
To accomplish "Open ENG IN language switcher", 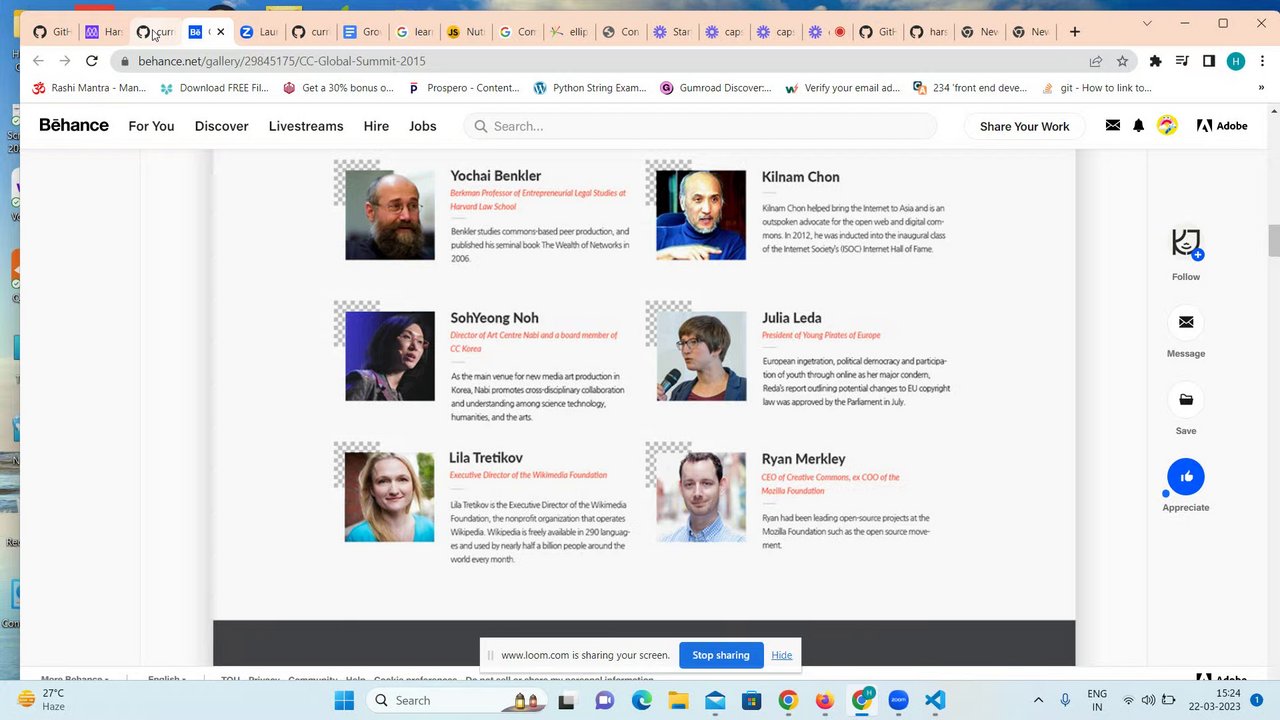I will pyautogui.click(x=1097, y=700).
